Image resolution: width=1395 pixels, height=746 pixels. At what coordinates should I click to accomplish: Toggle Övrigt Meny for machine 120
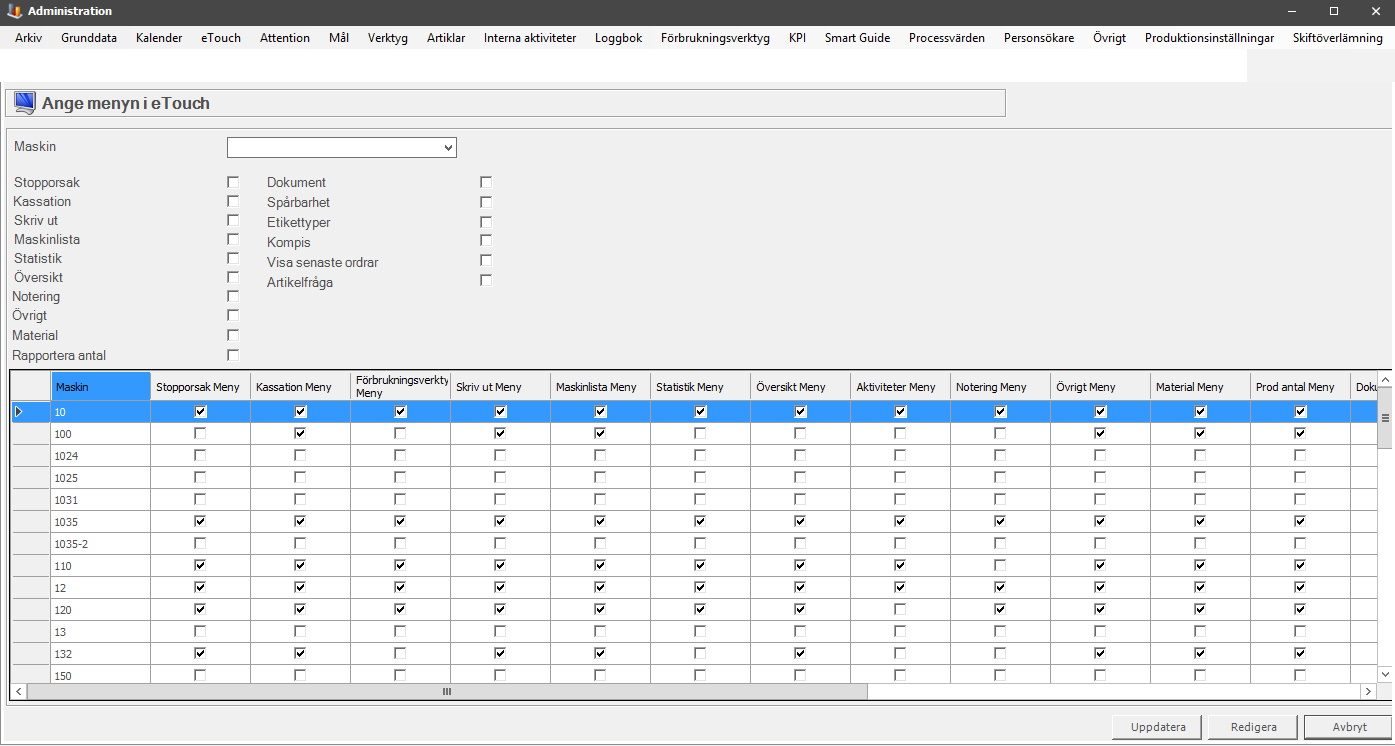[x=1100, y=609]
